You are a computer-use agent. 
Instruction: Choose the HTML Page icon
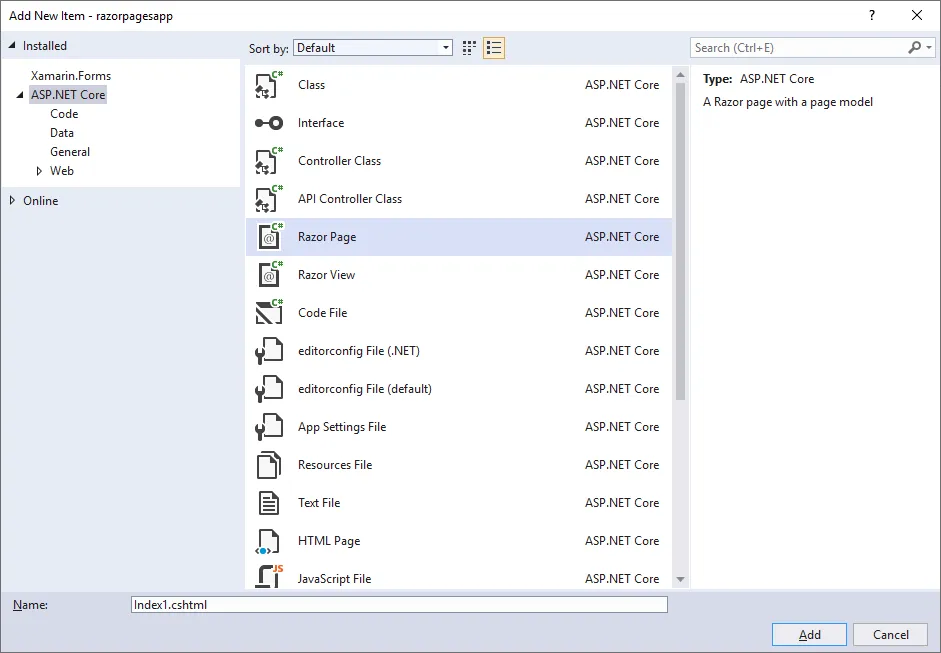click(268, 541)
